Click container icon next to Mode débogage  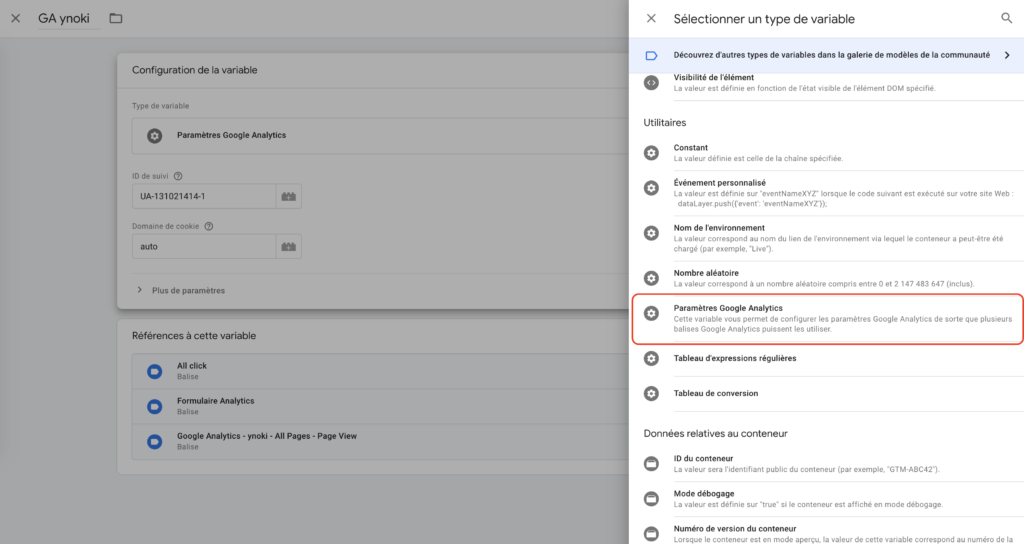[x=651, y=499]
